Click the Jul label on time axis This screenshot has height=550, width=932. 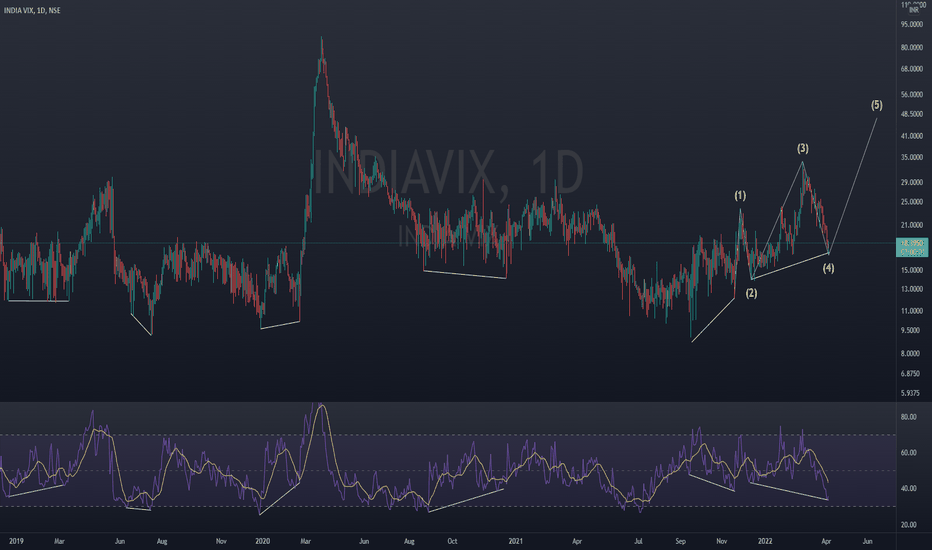(x=638, y=541)
